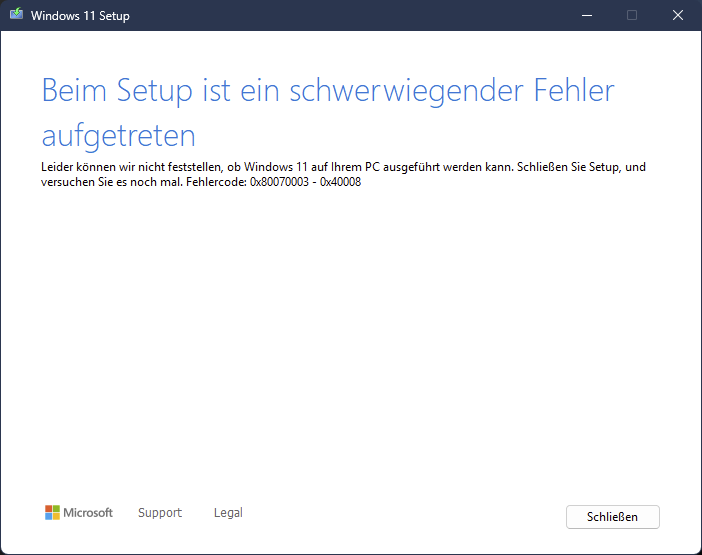Click the Schließen button
Image resolution: width=702 pixels, height=555 pixels.
612,517
